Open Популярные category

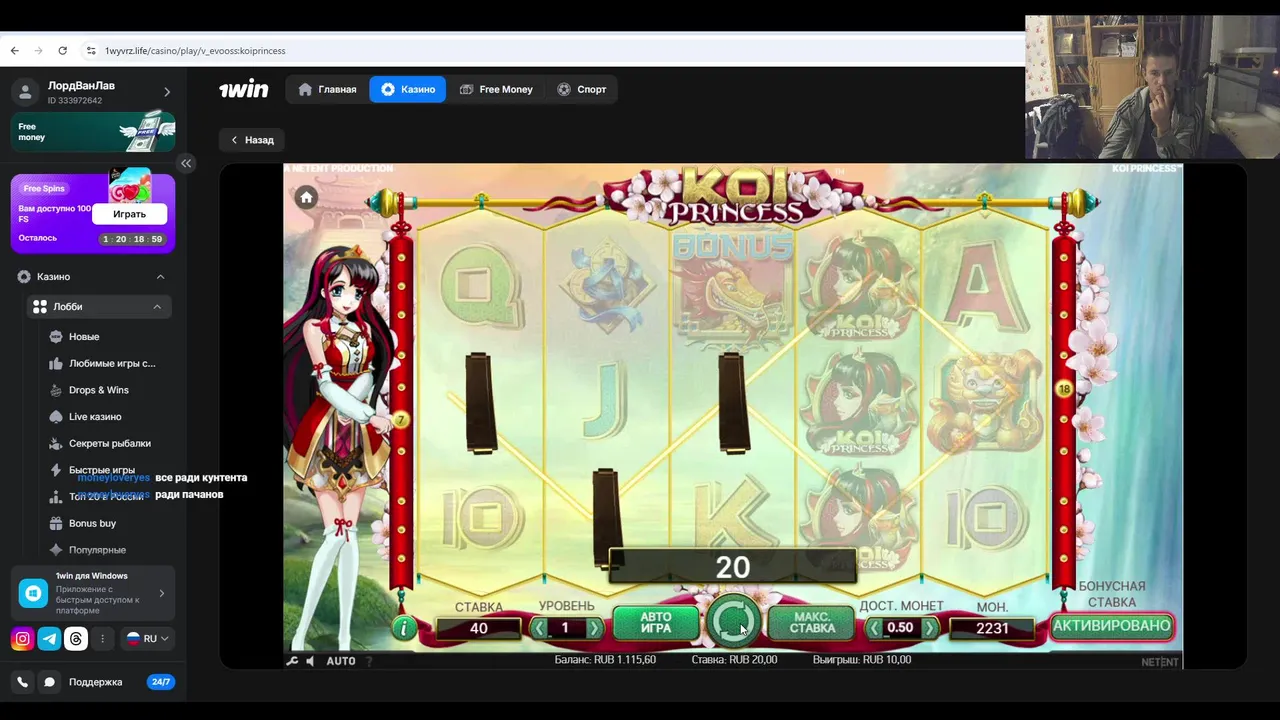97,550
